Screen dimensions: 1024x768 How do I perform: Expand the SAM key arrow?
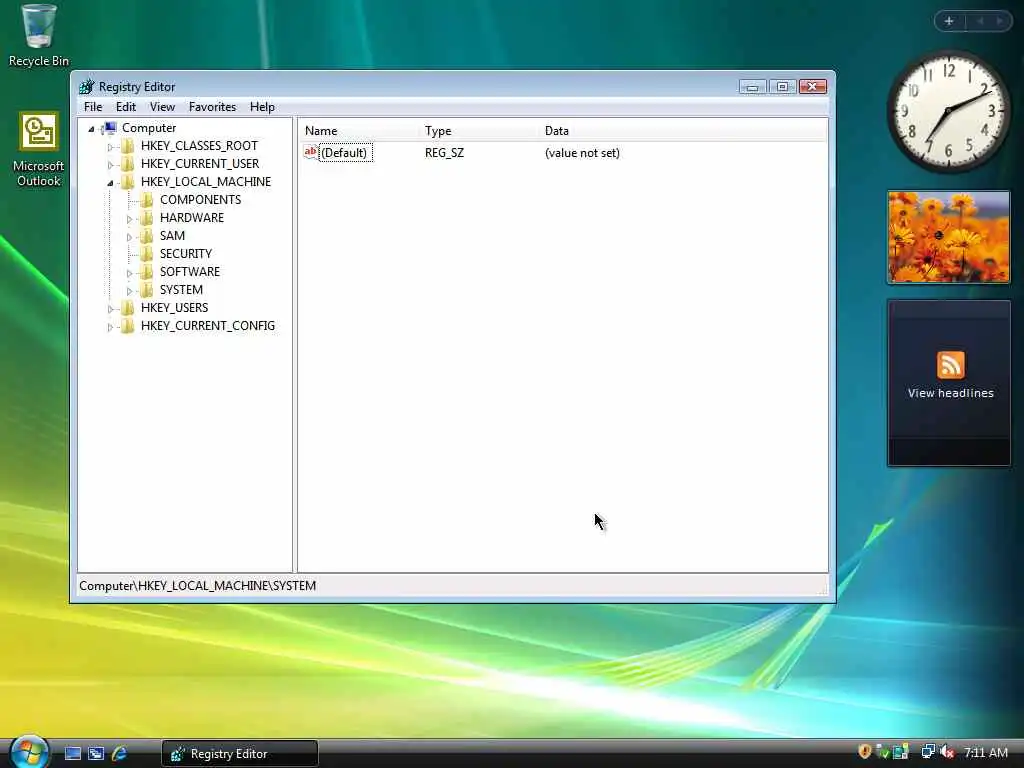[129, 236]
